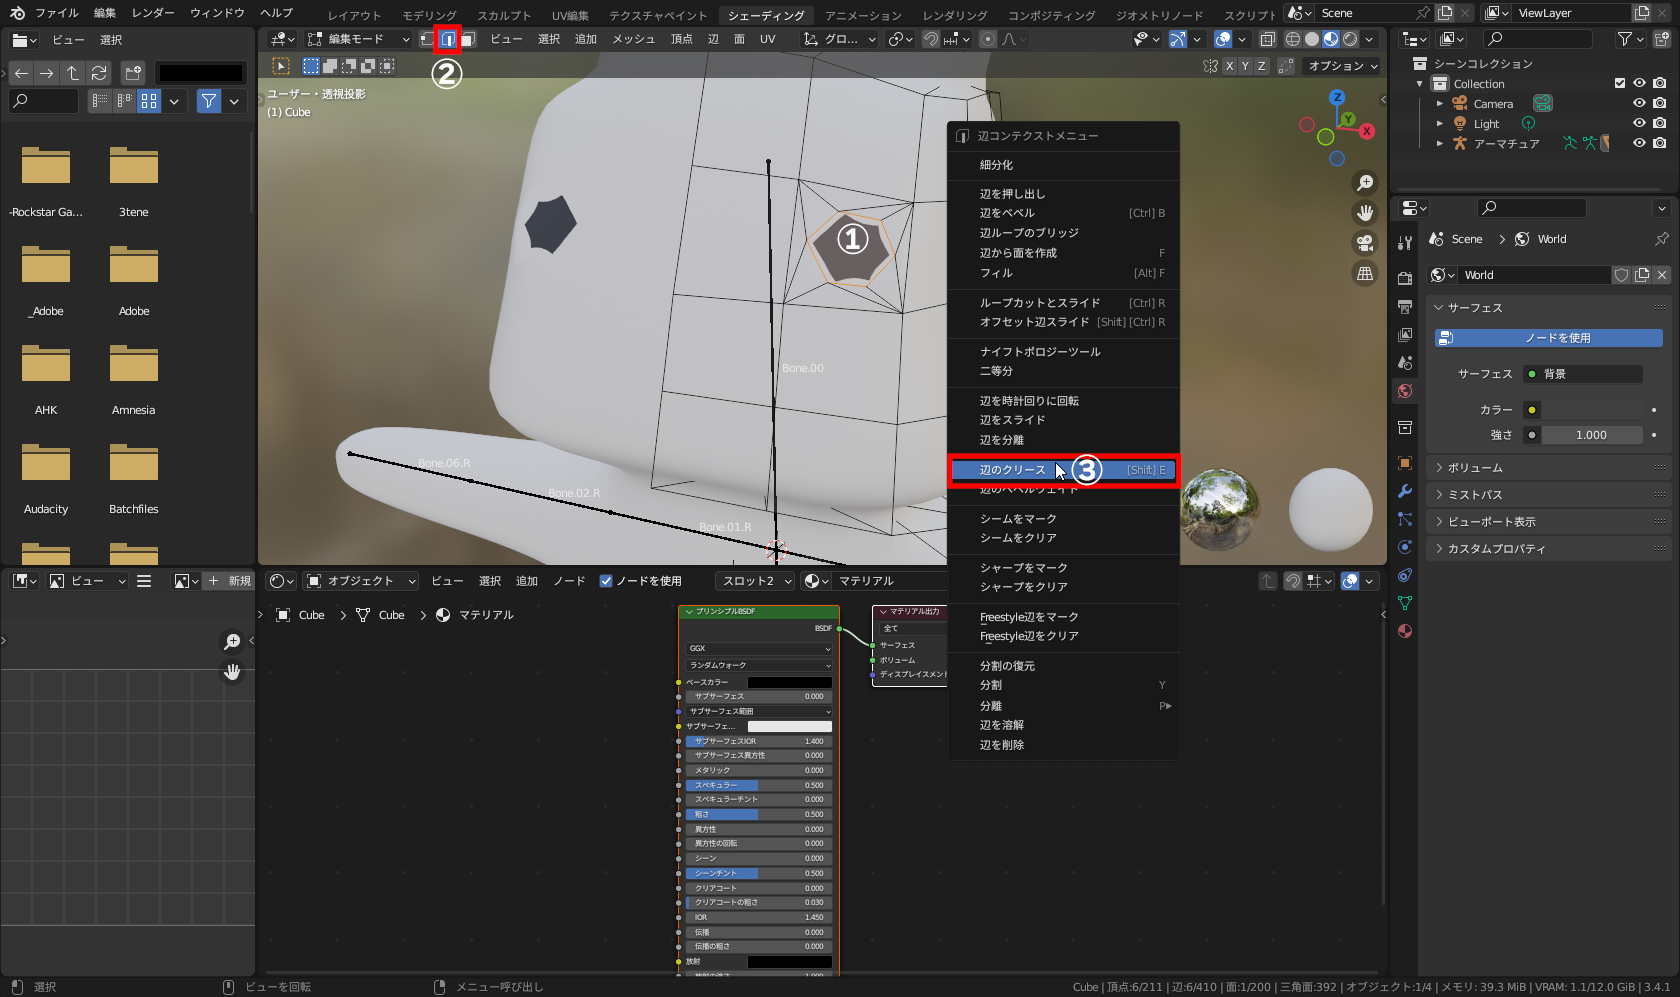The height and width of the screenshot is (997, 1680).
Task: Hide Light in viewport via eye icon
Action: click(x=1639, y=123)
